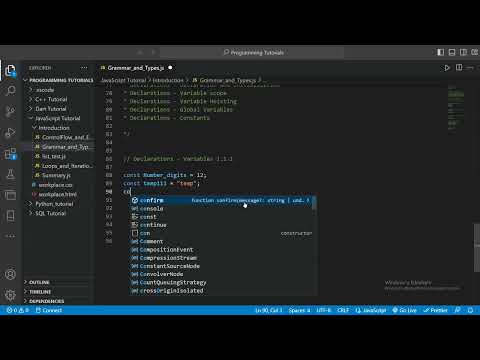Open Summary.js in explorer
The width and height of the screenshot is (480, 360).
[x=59, y=175]
